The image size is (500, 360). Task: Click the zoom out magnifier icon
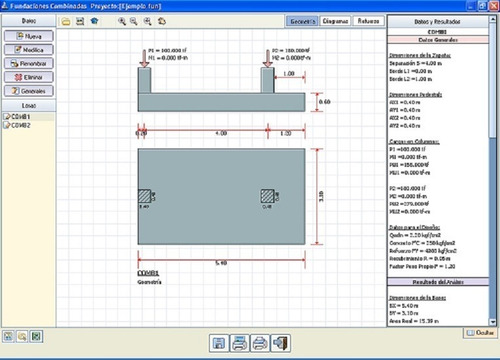134,21
